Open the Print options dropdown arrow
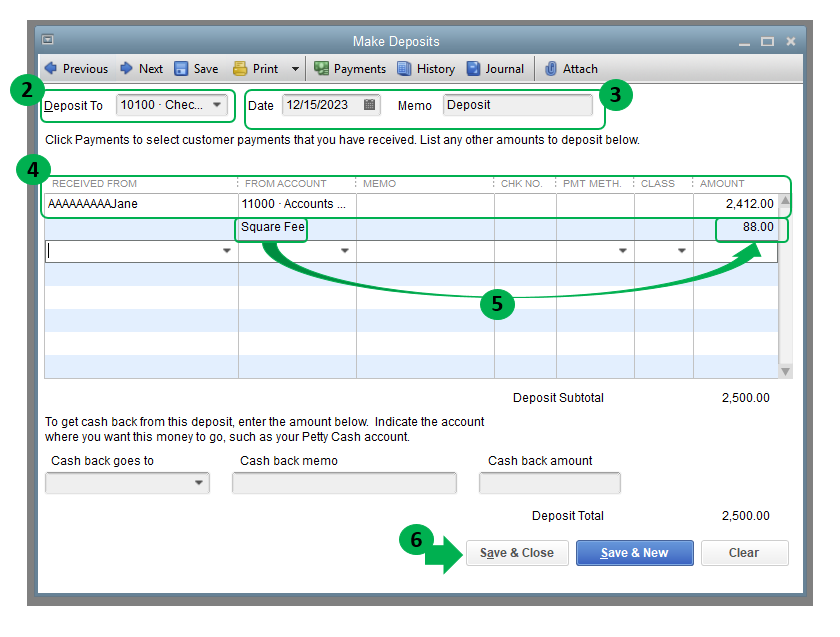 click(295, 69)
